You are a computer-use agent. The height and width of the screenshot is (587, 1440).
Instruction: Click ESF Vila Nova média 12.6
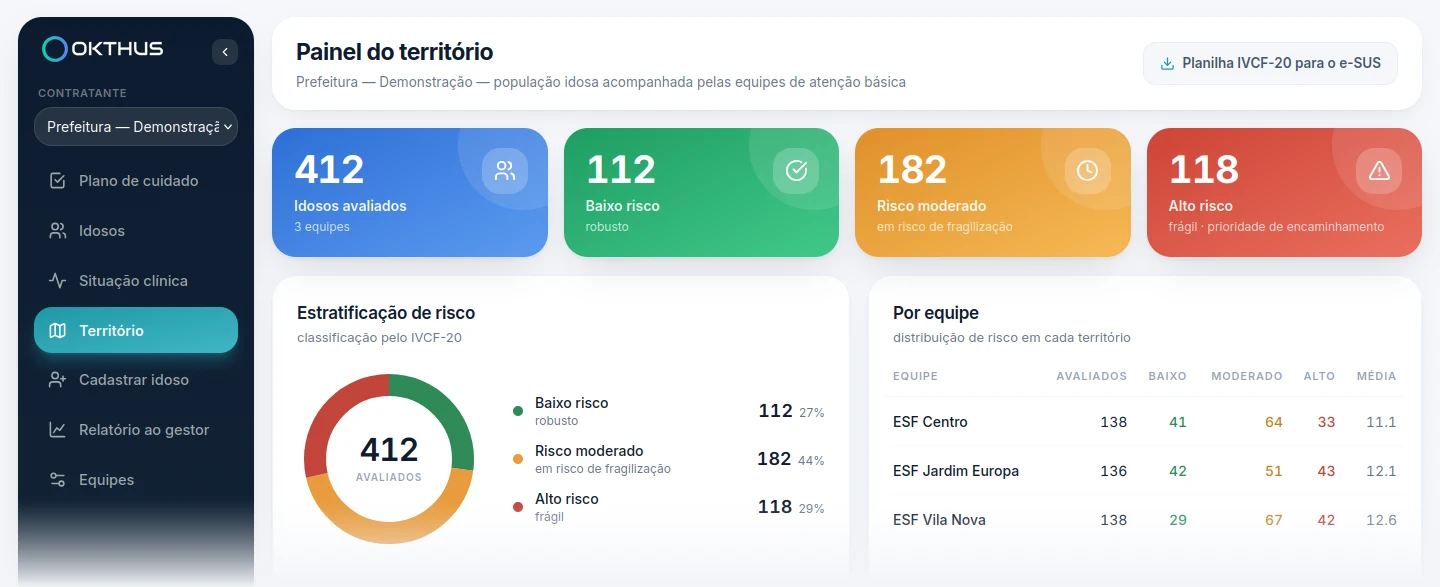pos(1381,520)
